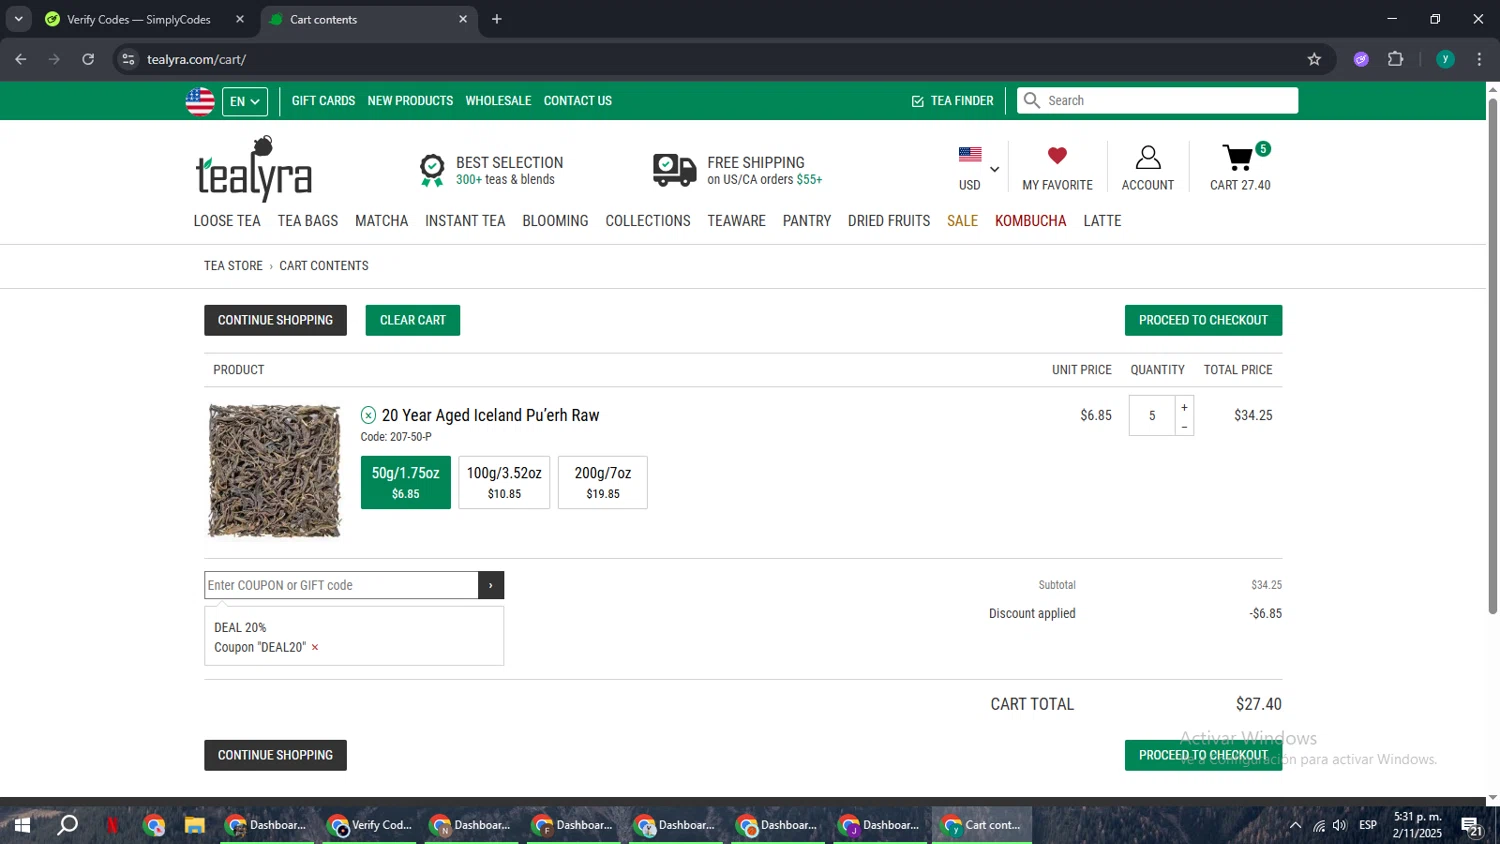Show hidden system tray icons
1500x844 pixels.
click(x=1295, y=825)
